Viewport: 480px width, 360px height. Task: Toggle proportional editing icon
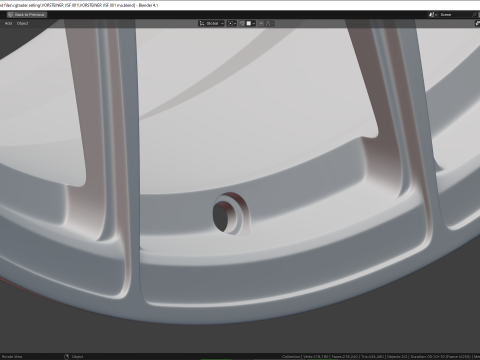[261, 23]
